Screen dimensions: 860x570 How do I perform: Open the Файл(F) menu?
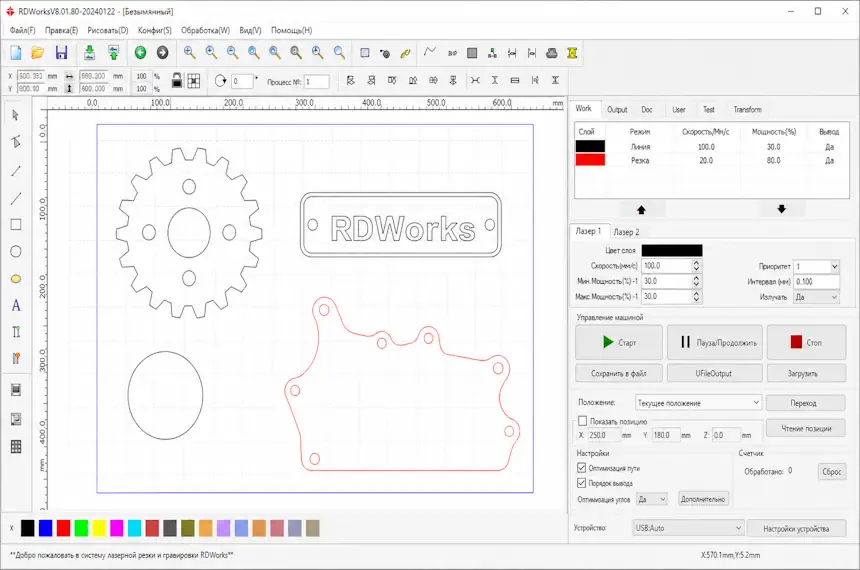22,30
